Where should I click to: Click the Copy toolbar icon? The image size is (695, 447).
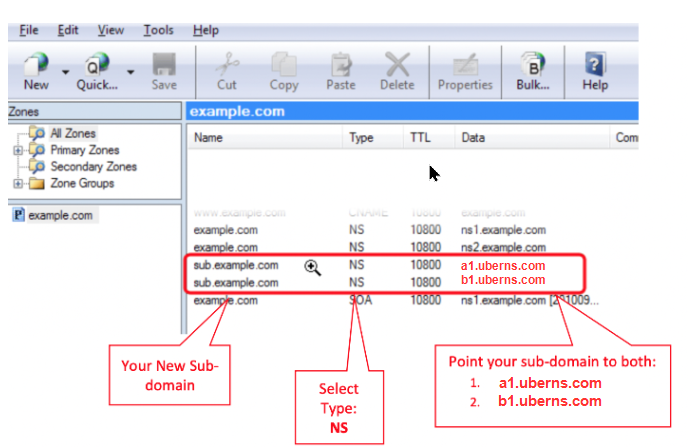pyautogui.click(x=284, y=65)
